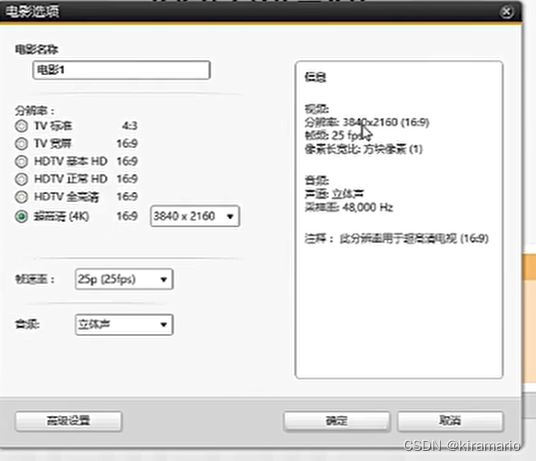536x461 pixels.
Task: Choose the TV 宽屏 16:9 resolution option
Action: click(x=21, y=144)
